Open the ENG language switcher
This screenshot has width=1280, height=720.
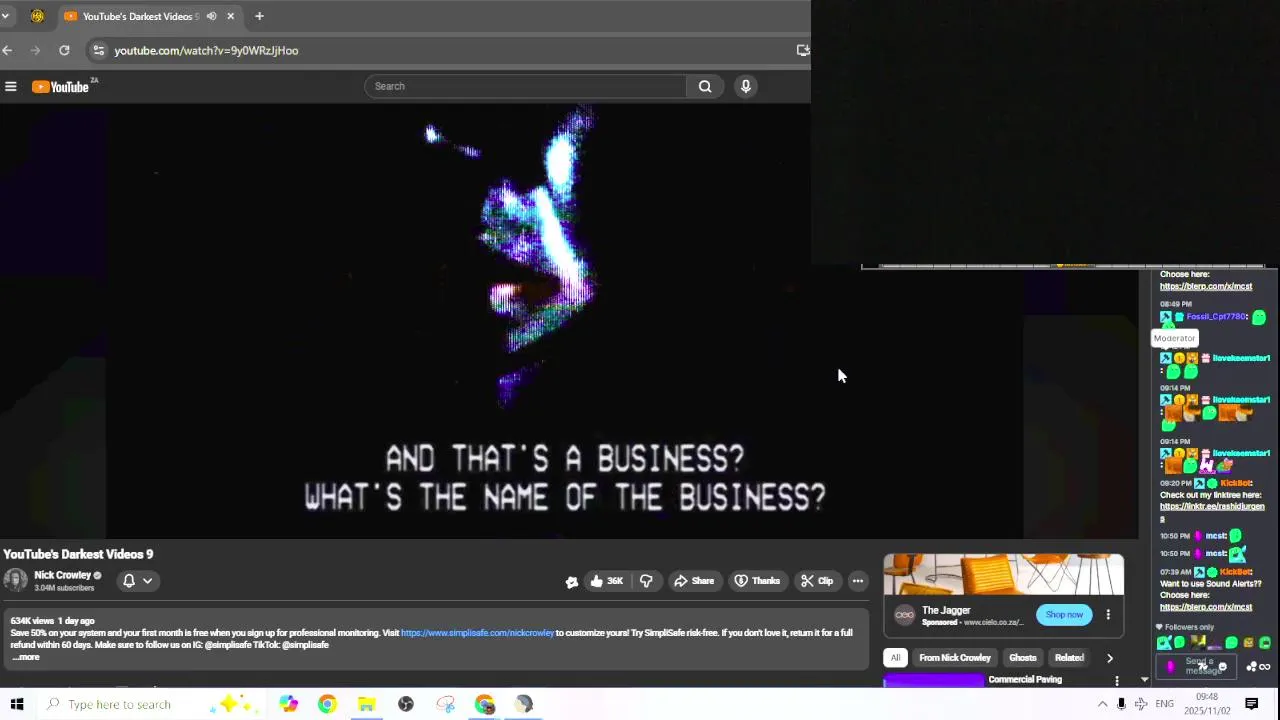click(x=1164, y=704)
